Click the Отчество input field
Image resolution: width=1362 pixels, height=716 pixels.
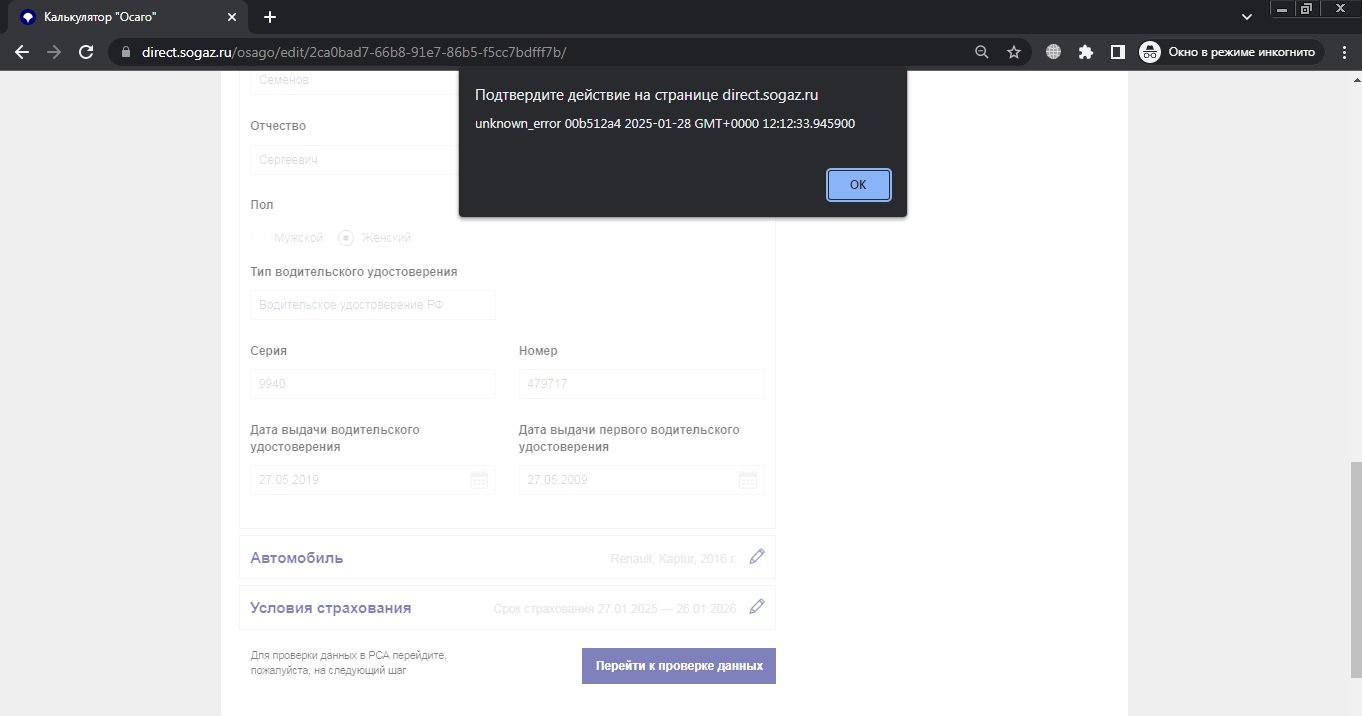coord(373,160)
